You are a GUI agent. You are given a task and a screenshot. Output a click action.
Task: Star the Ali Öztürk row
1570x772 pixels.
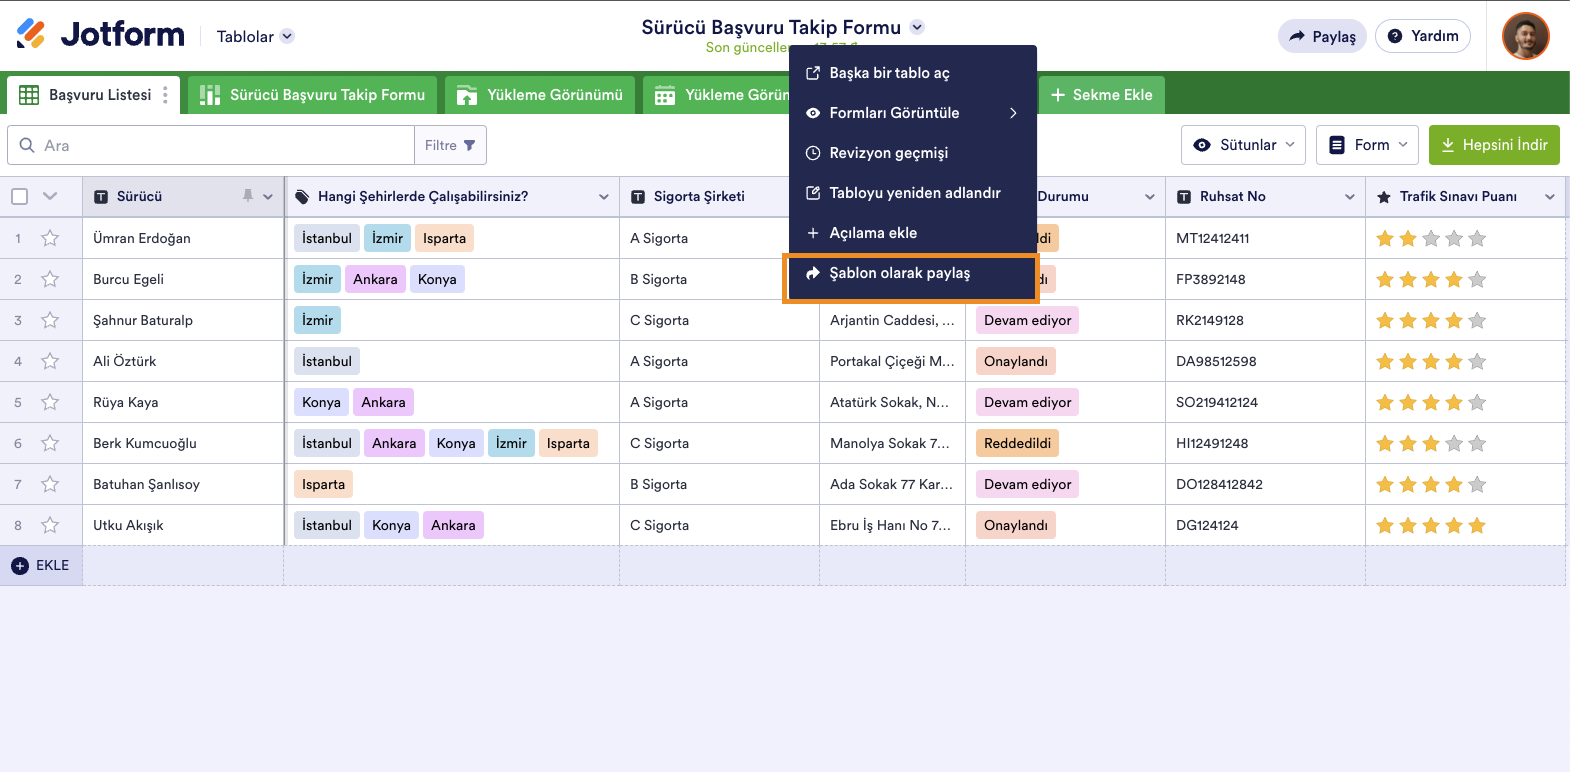[x=50, y=361]
